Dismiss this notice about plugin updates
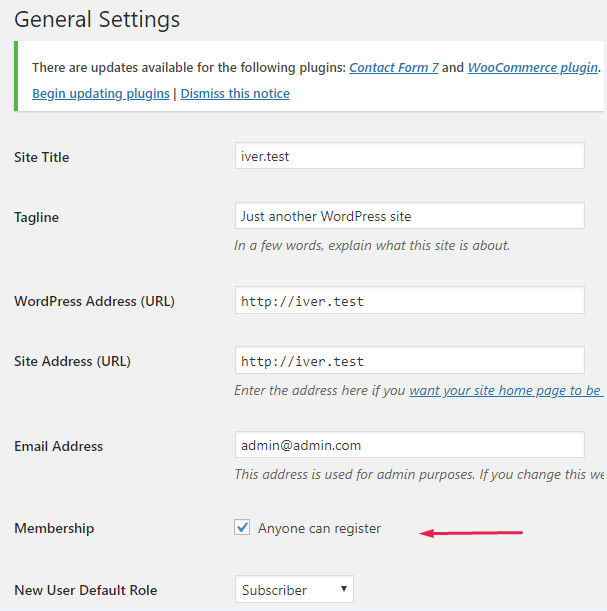 [x=235, y=94]
